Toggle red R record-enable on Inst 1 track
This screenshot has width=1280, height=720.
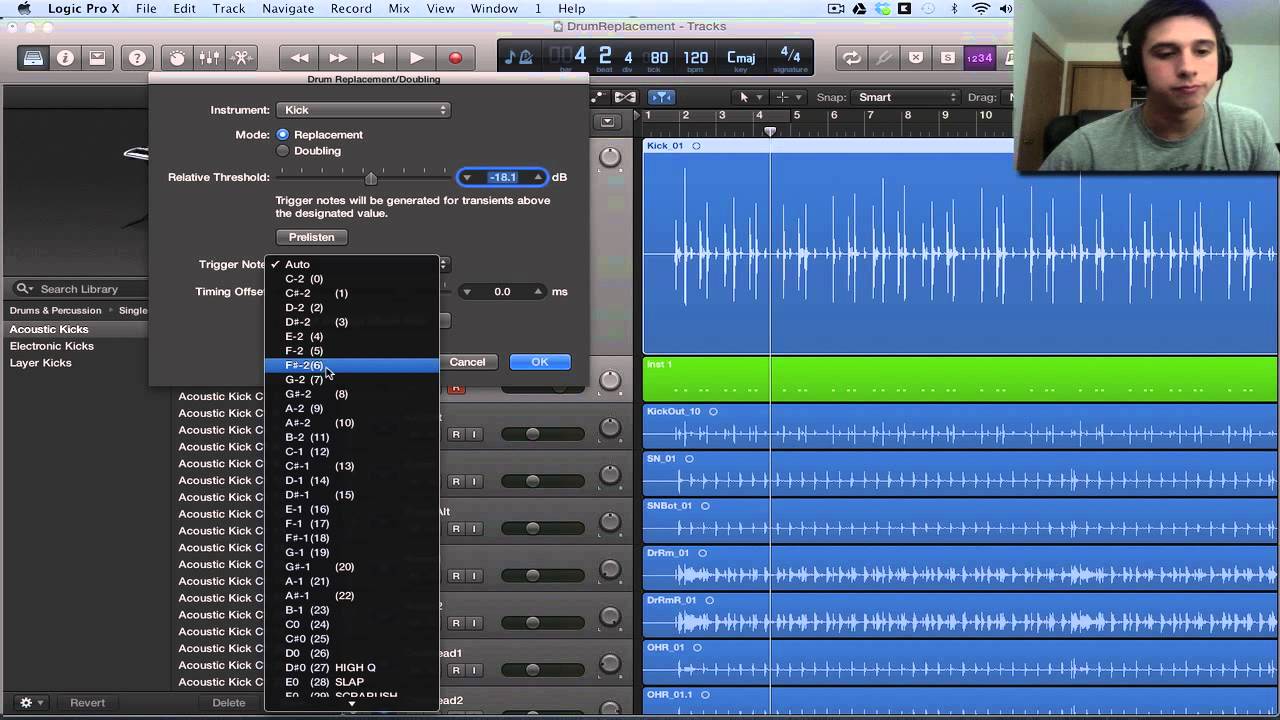(x=456, y=387)
